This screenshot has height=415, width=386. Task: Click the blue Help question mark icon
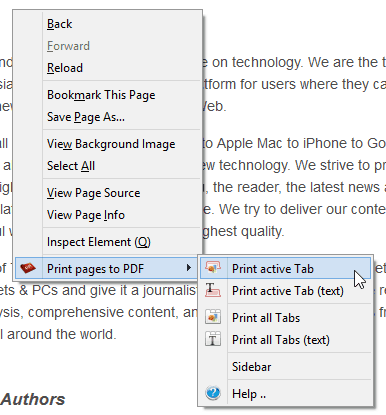pos(213,393)
